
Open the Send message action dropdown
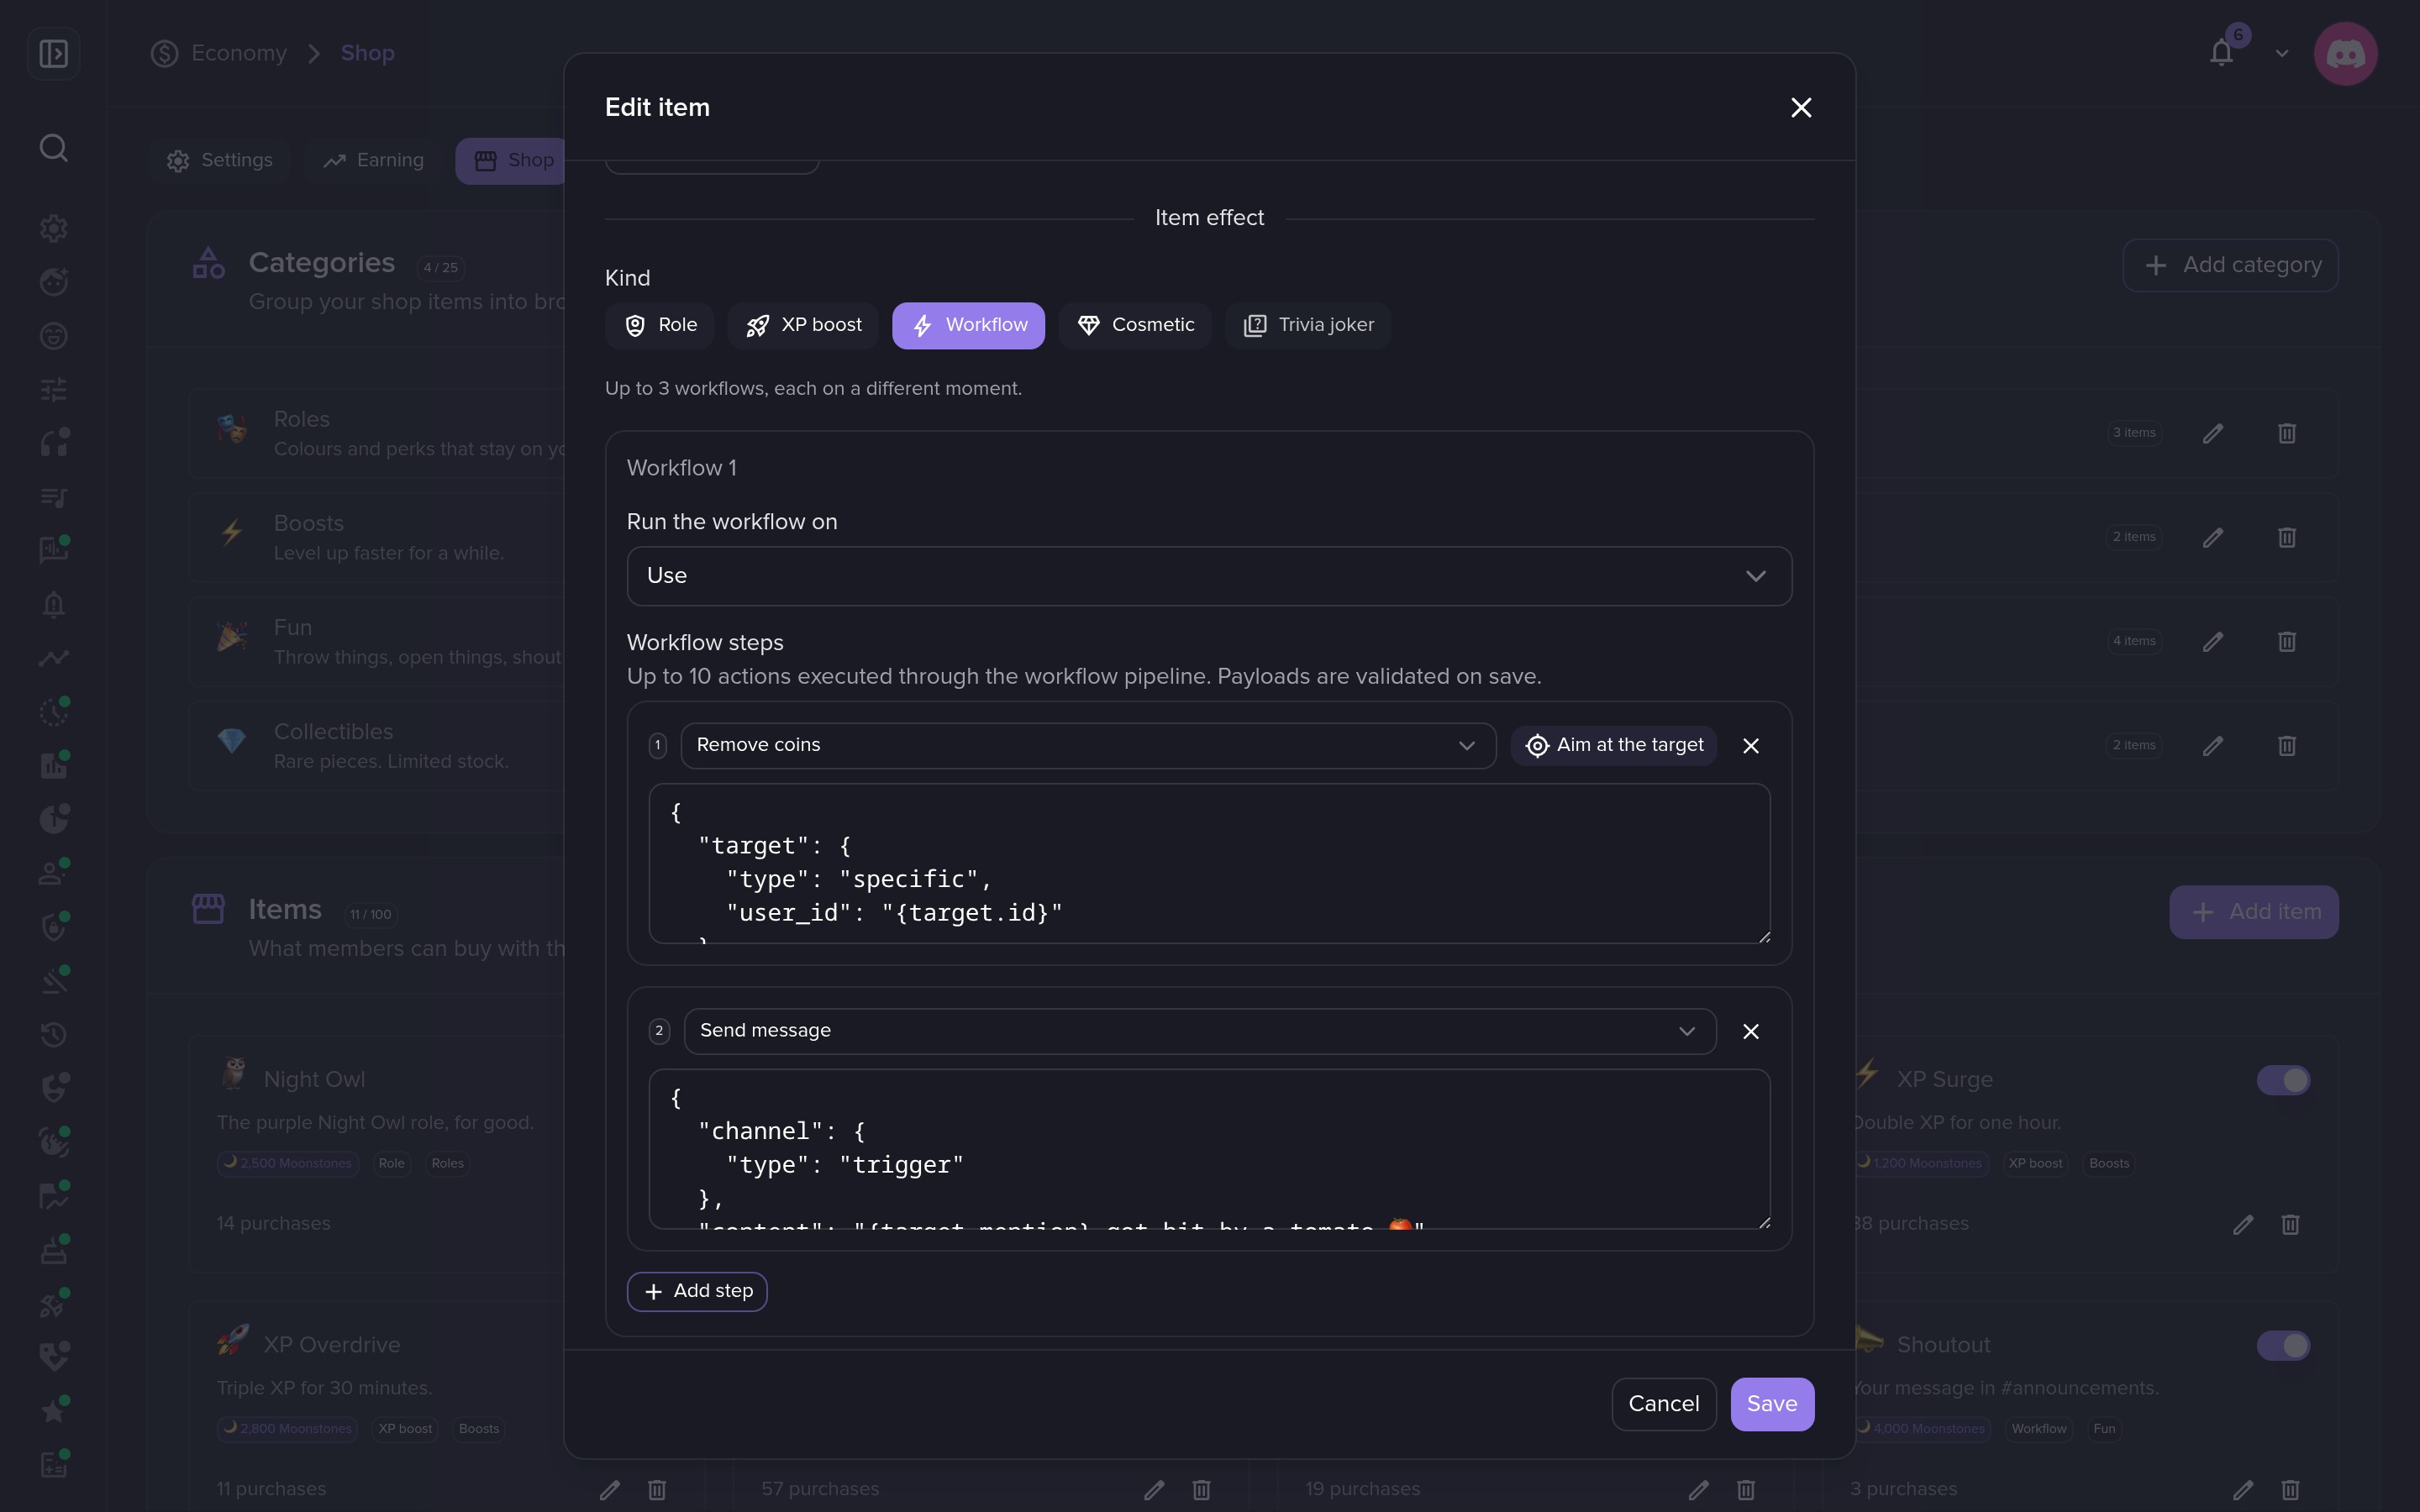pyautogui.click(x=1200, y=1031)
